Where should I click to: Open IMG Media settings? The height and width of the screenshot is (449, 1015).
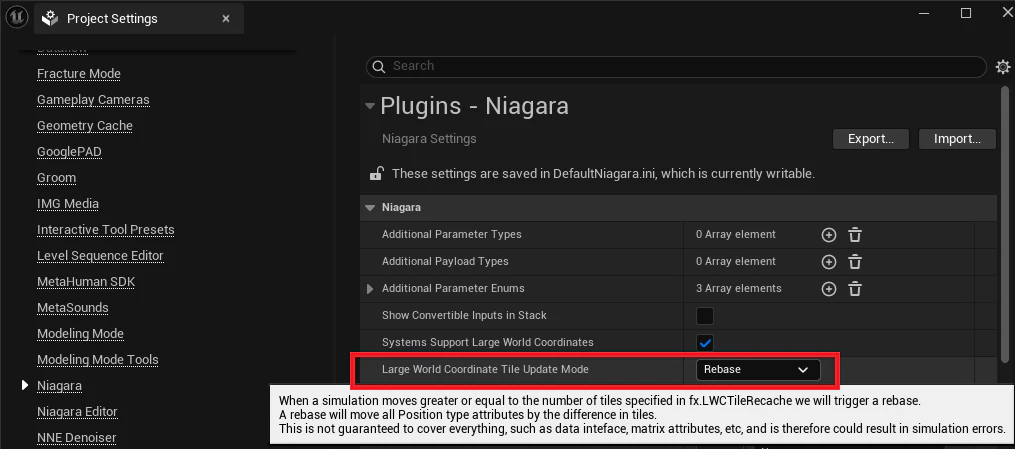coord(68,204)
